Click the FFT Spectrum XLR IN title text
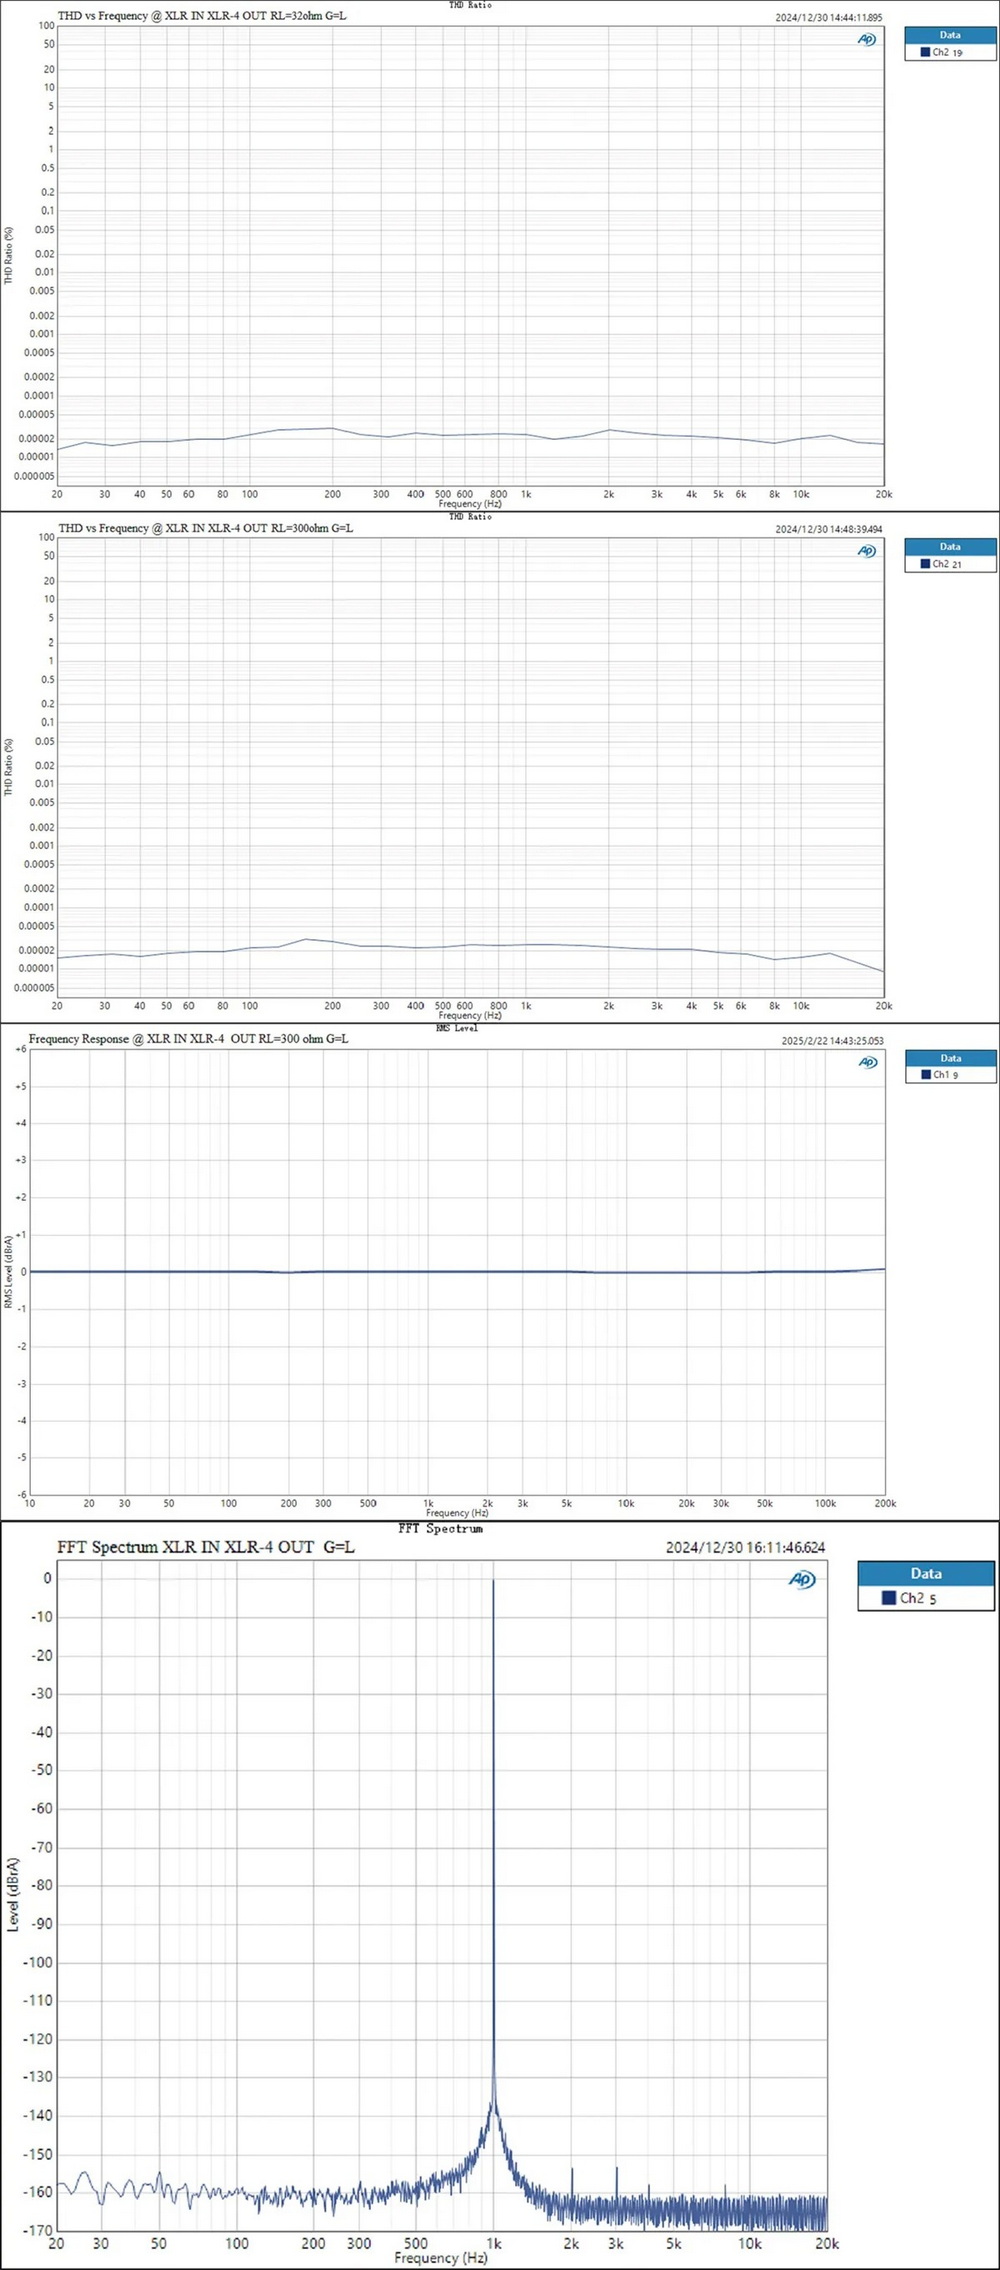The height and width of the screenshot is (2270, 1000). coord(205,1547)
